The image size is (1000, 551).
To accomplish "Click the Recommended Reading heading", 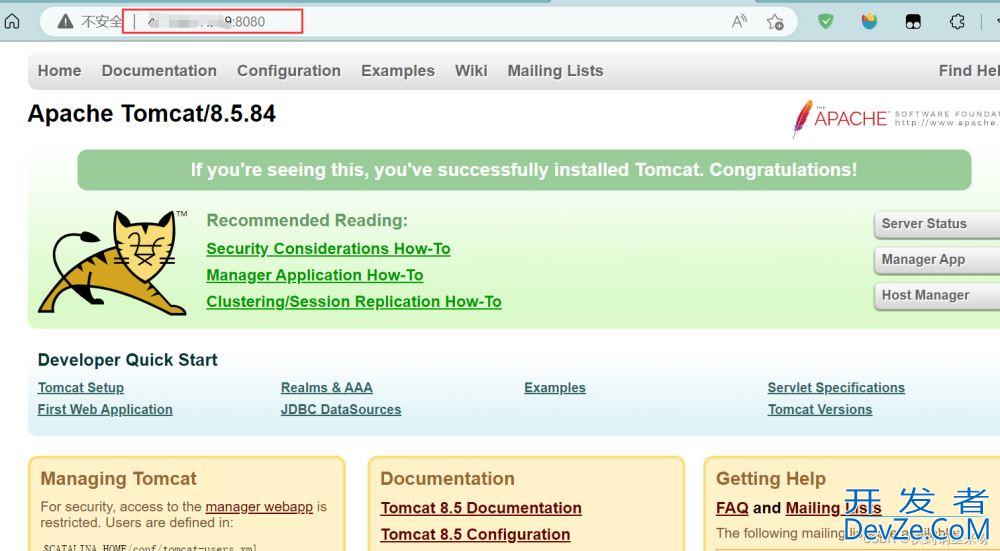I will point(307,221).
